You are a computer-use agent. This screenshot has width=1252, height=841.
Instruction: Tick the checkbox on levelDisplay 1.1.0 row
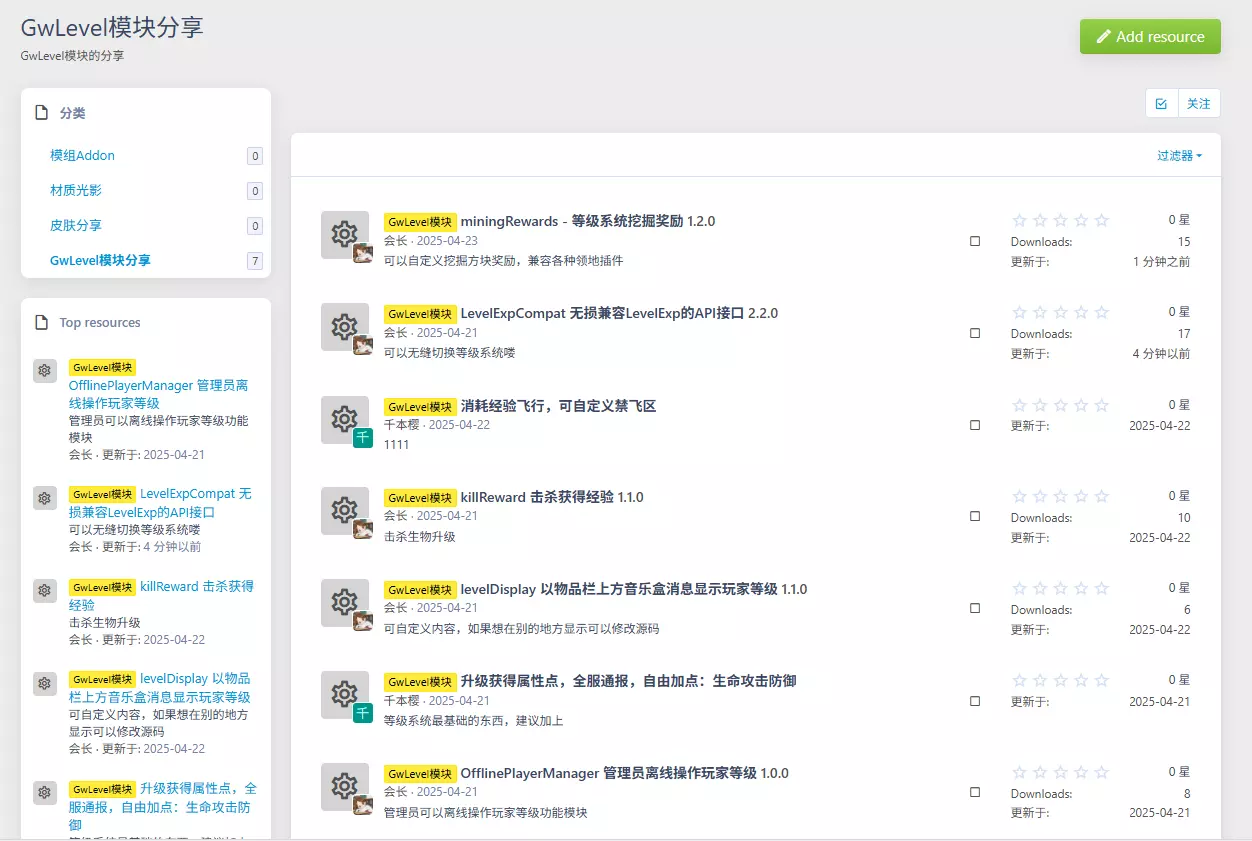tap(975, 609)
